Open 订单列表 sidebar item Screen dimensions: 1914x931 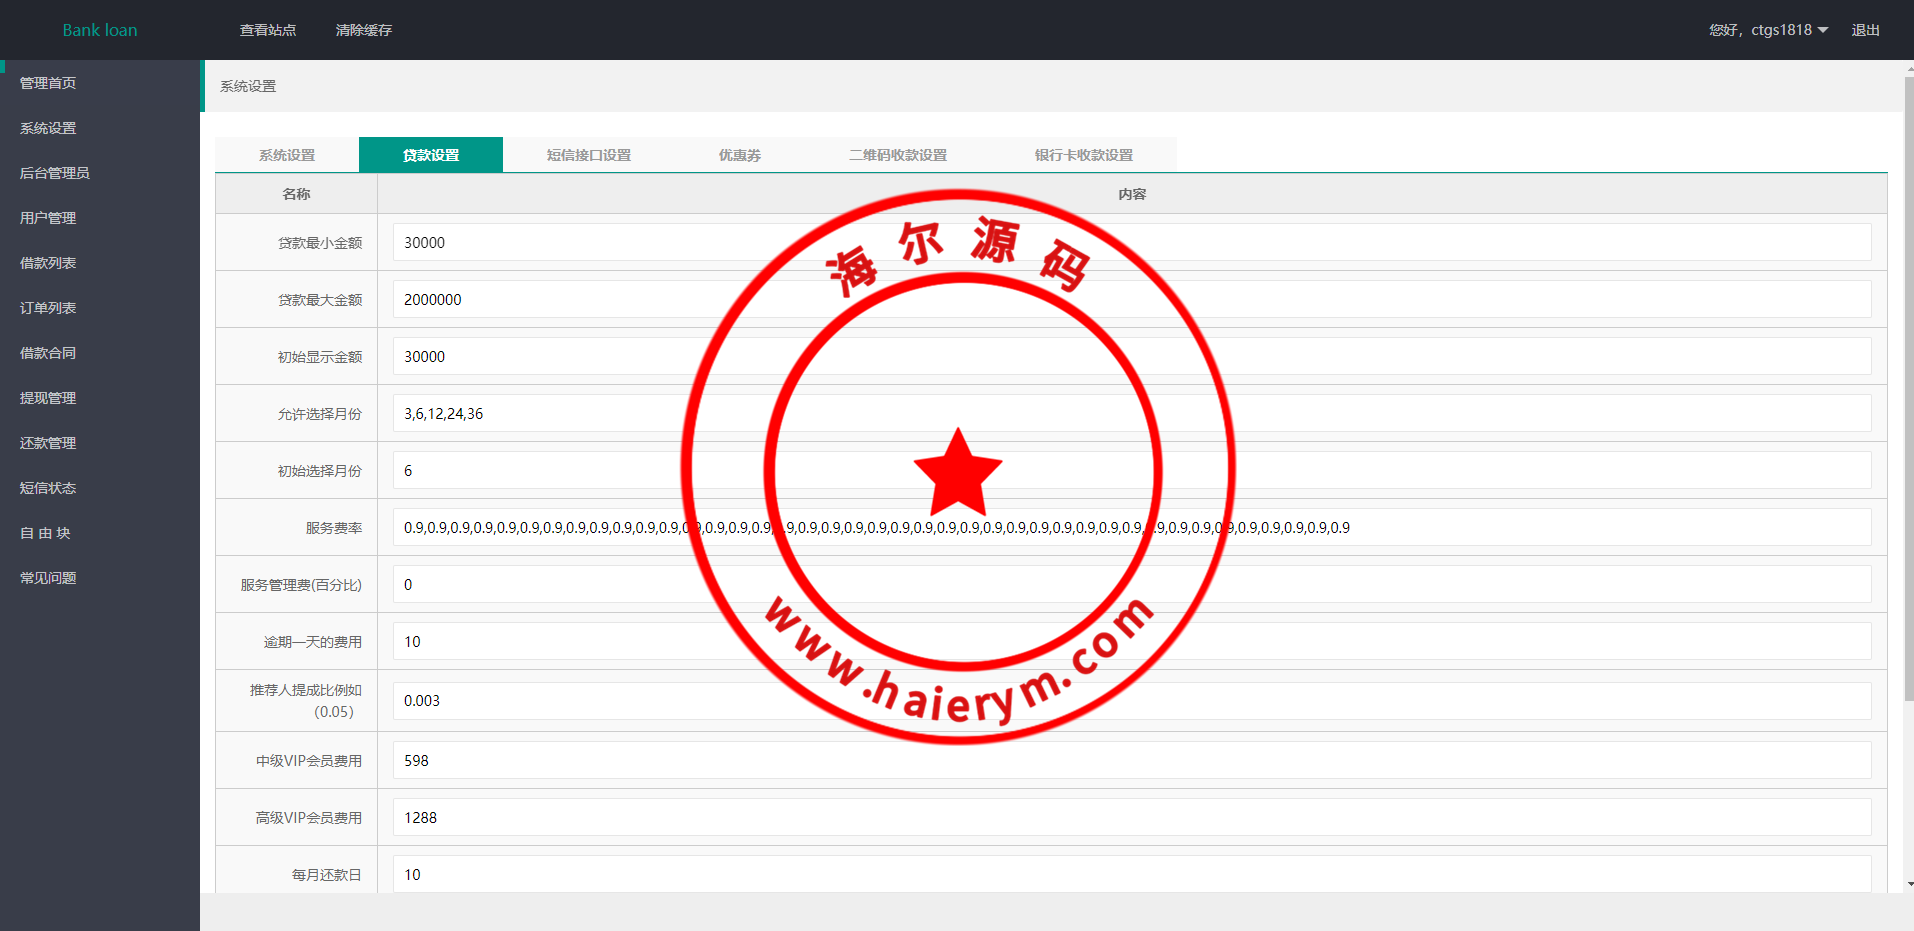tap(48, 308)
